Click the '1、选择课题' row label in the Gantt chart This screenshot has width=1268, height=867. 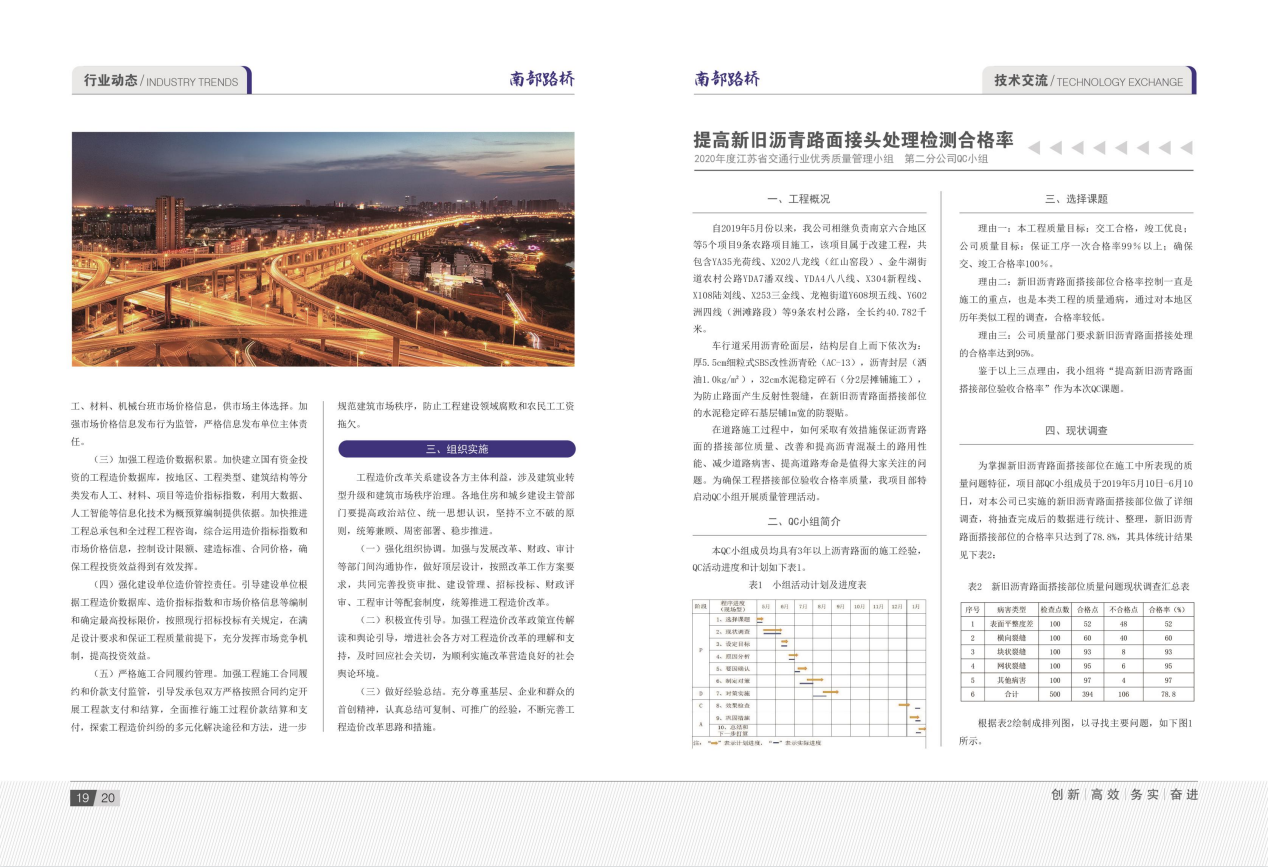[x=733, y=620]
